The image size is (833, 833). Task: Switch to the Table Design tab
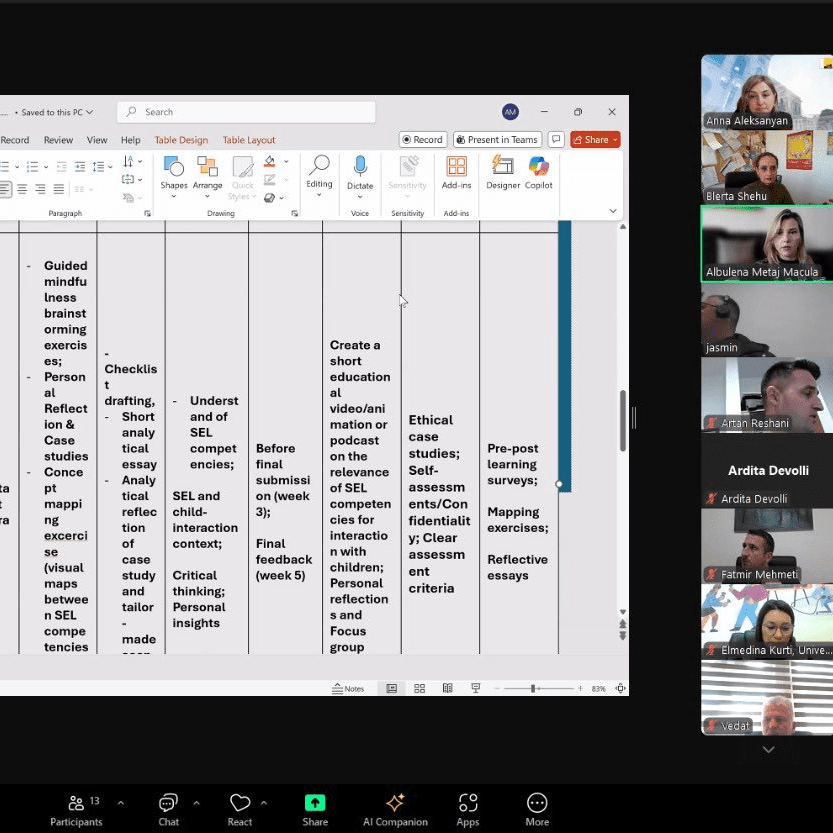(x=181, y=140)
